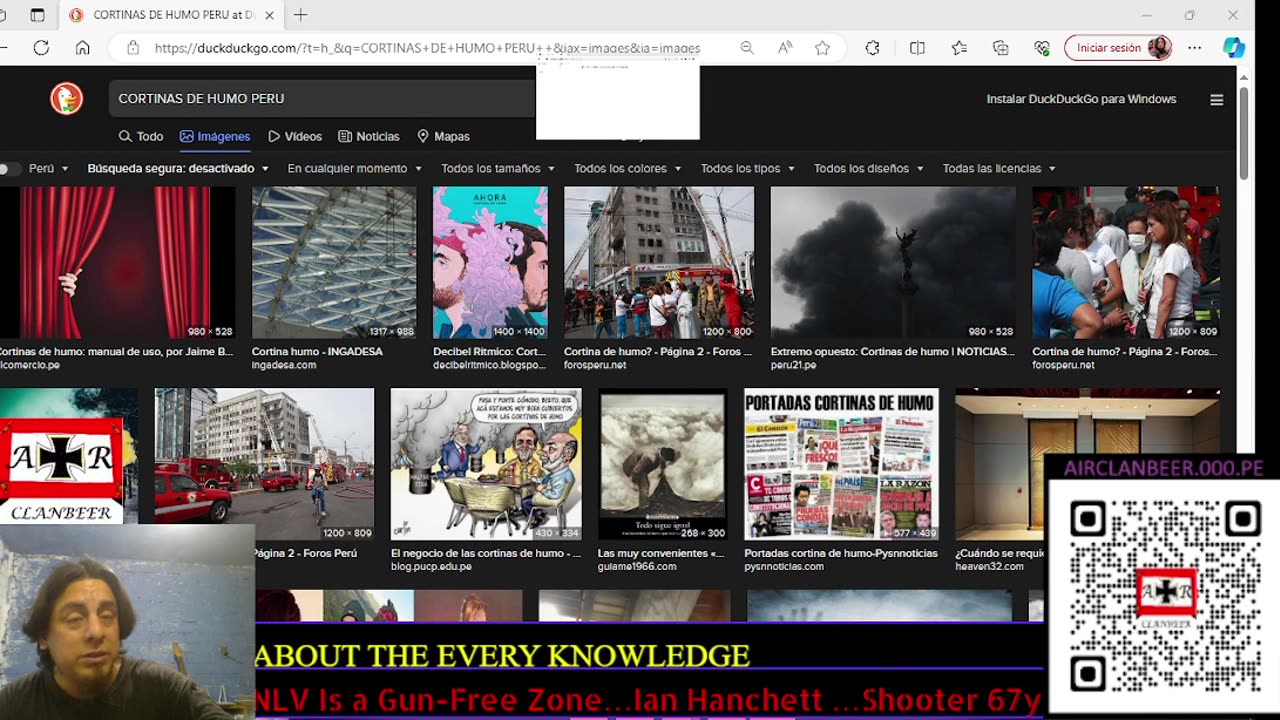Screen dimensions: 1280x720
Task: Switch to the Noticias tab
Action: [369, 136]
